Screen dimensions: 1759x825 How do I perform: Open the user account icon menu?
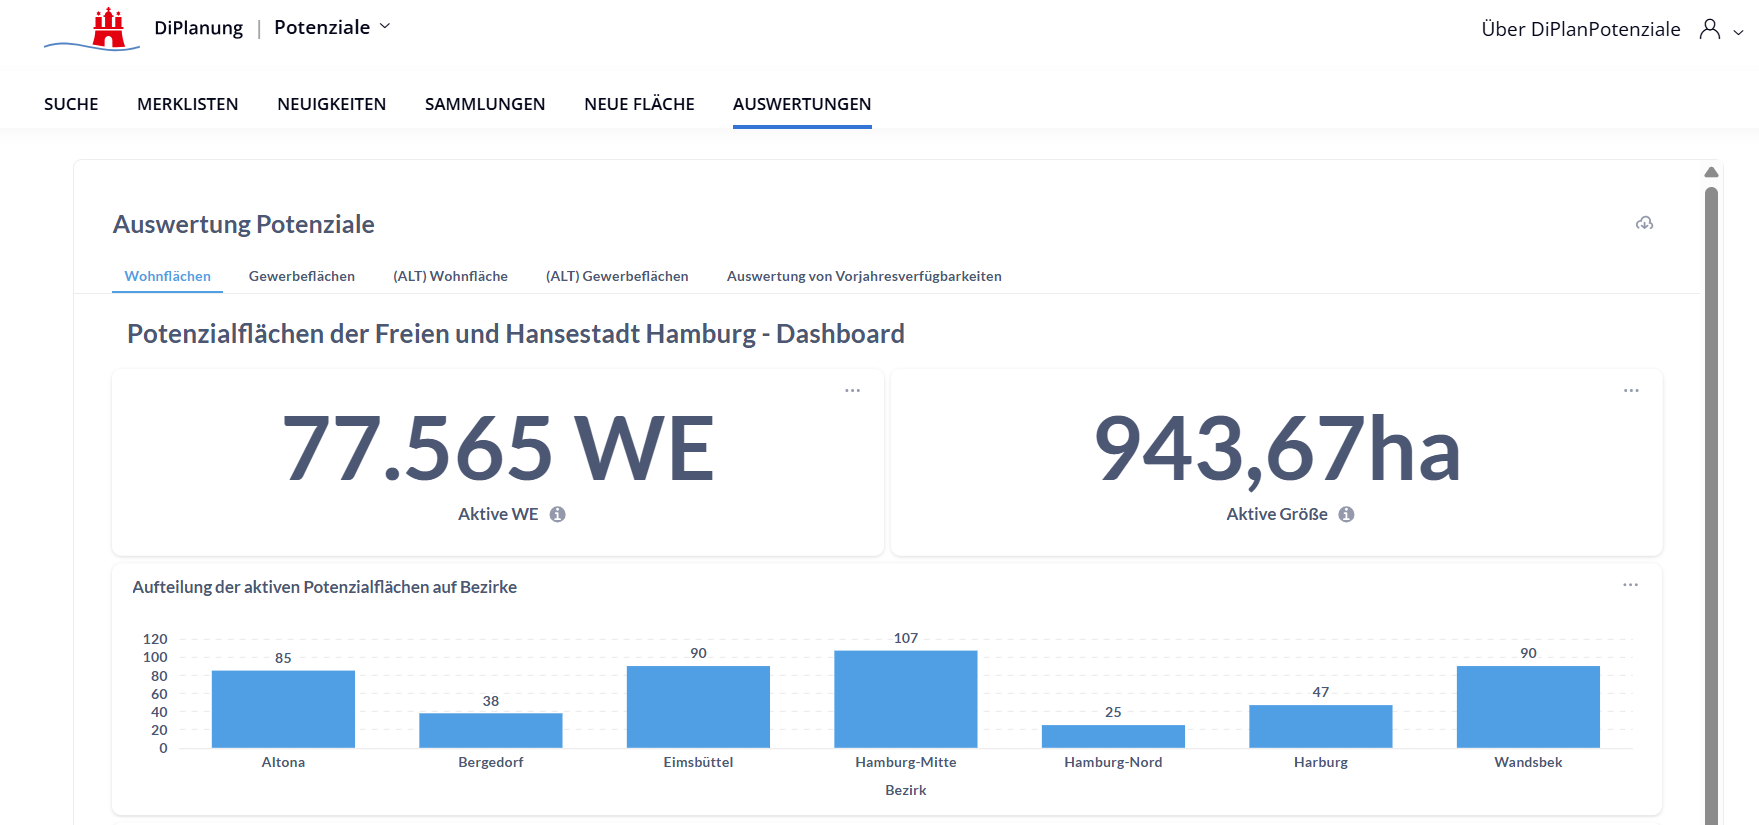(1710, 29)
